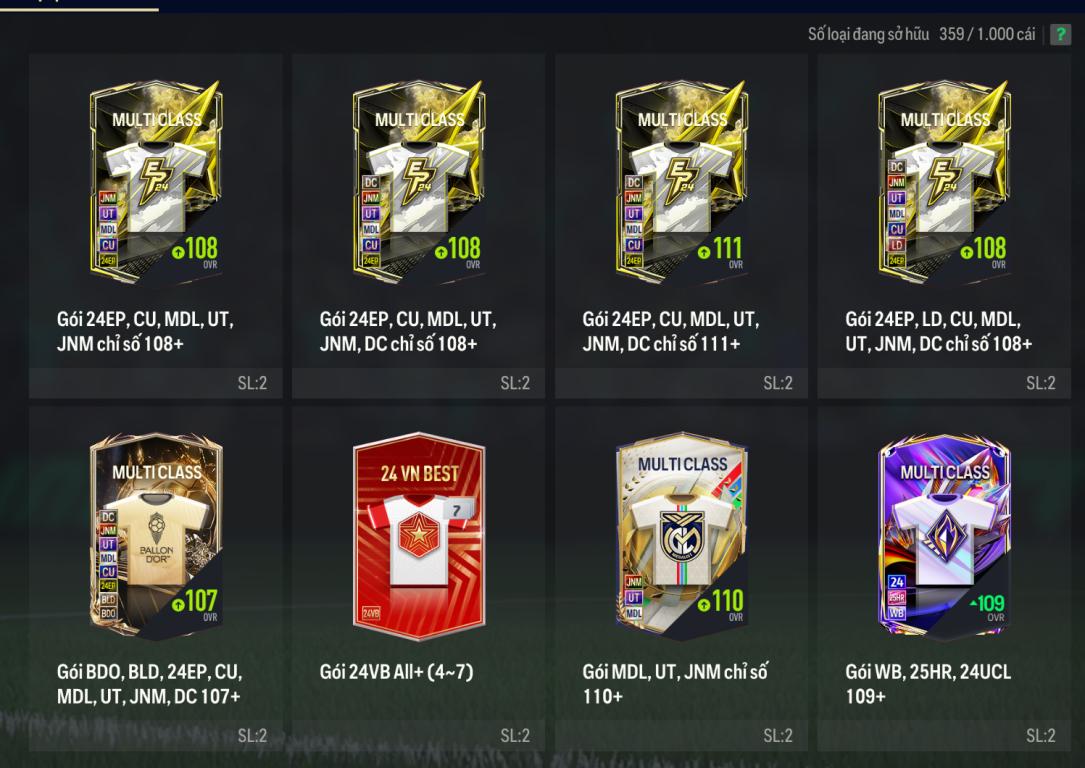1085x768 pixels.
Task: Click SL:2 bar under the 111+ pack
Action: pos(682,383)
